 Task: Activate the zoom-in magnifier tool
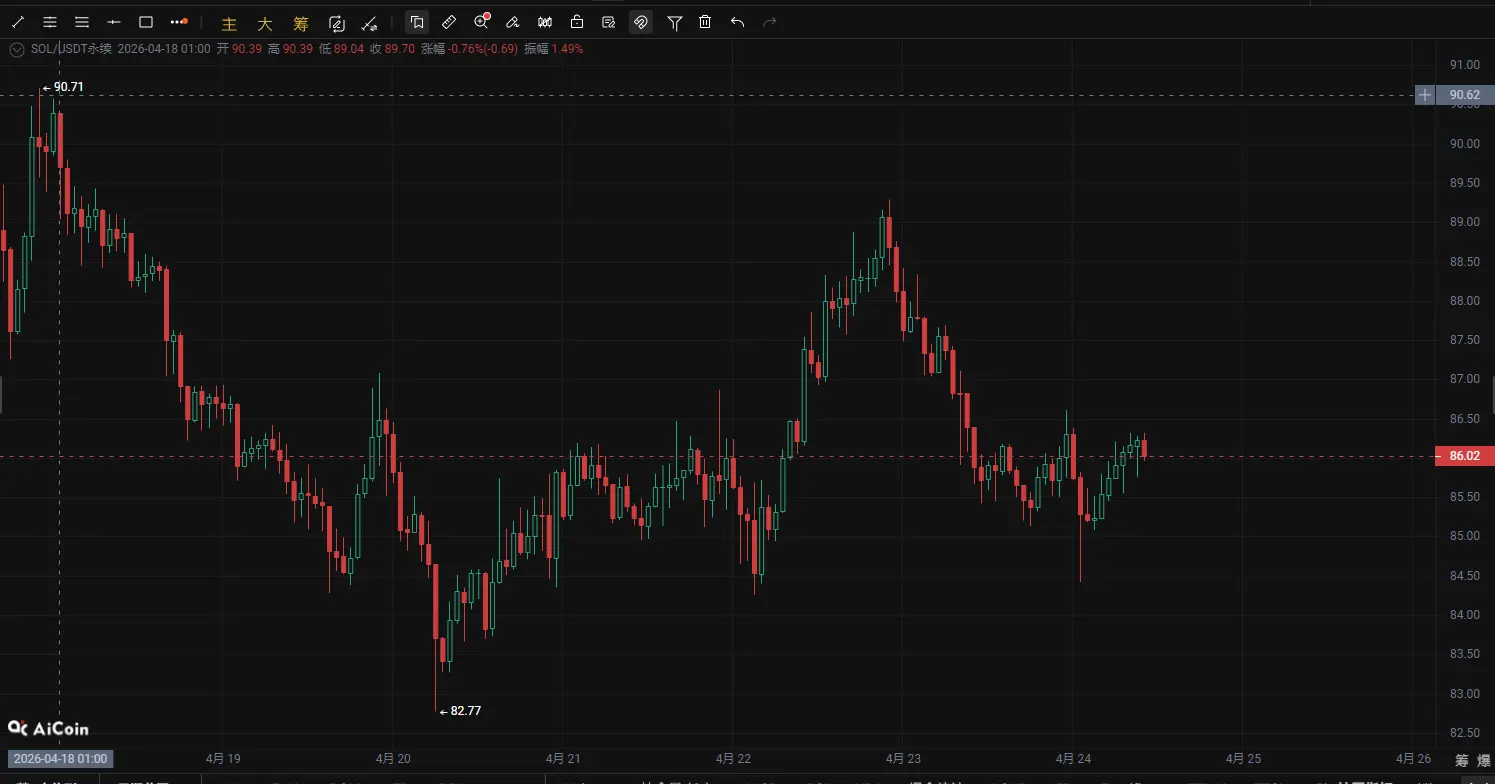click(481, 22)
